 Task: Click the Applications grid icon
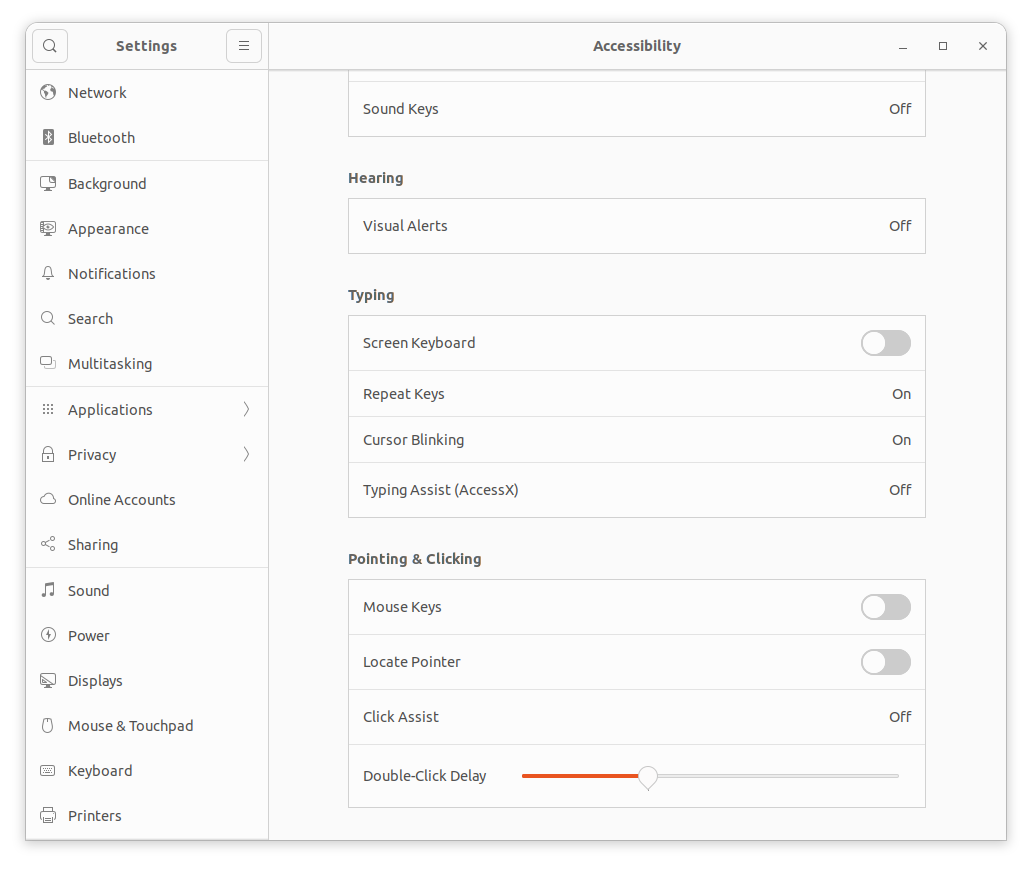click(48, 409)
